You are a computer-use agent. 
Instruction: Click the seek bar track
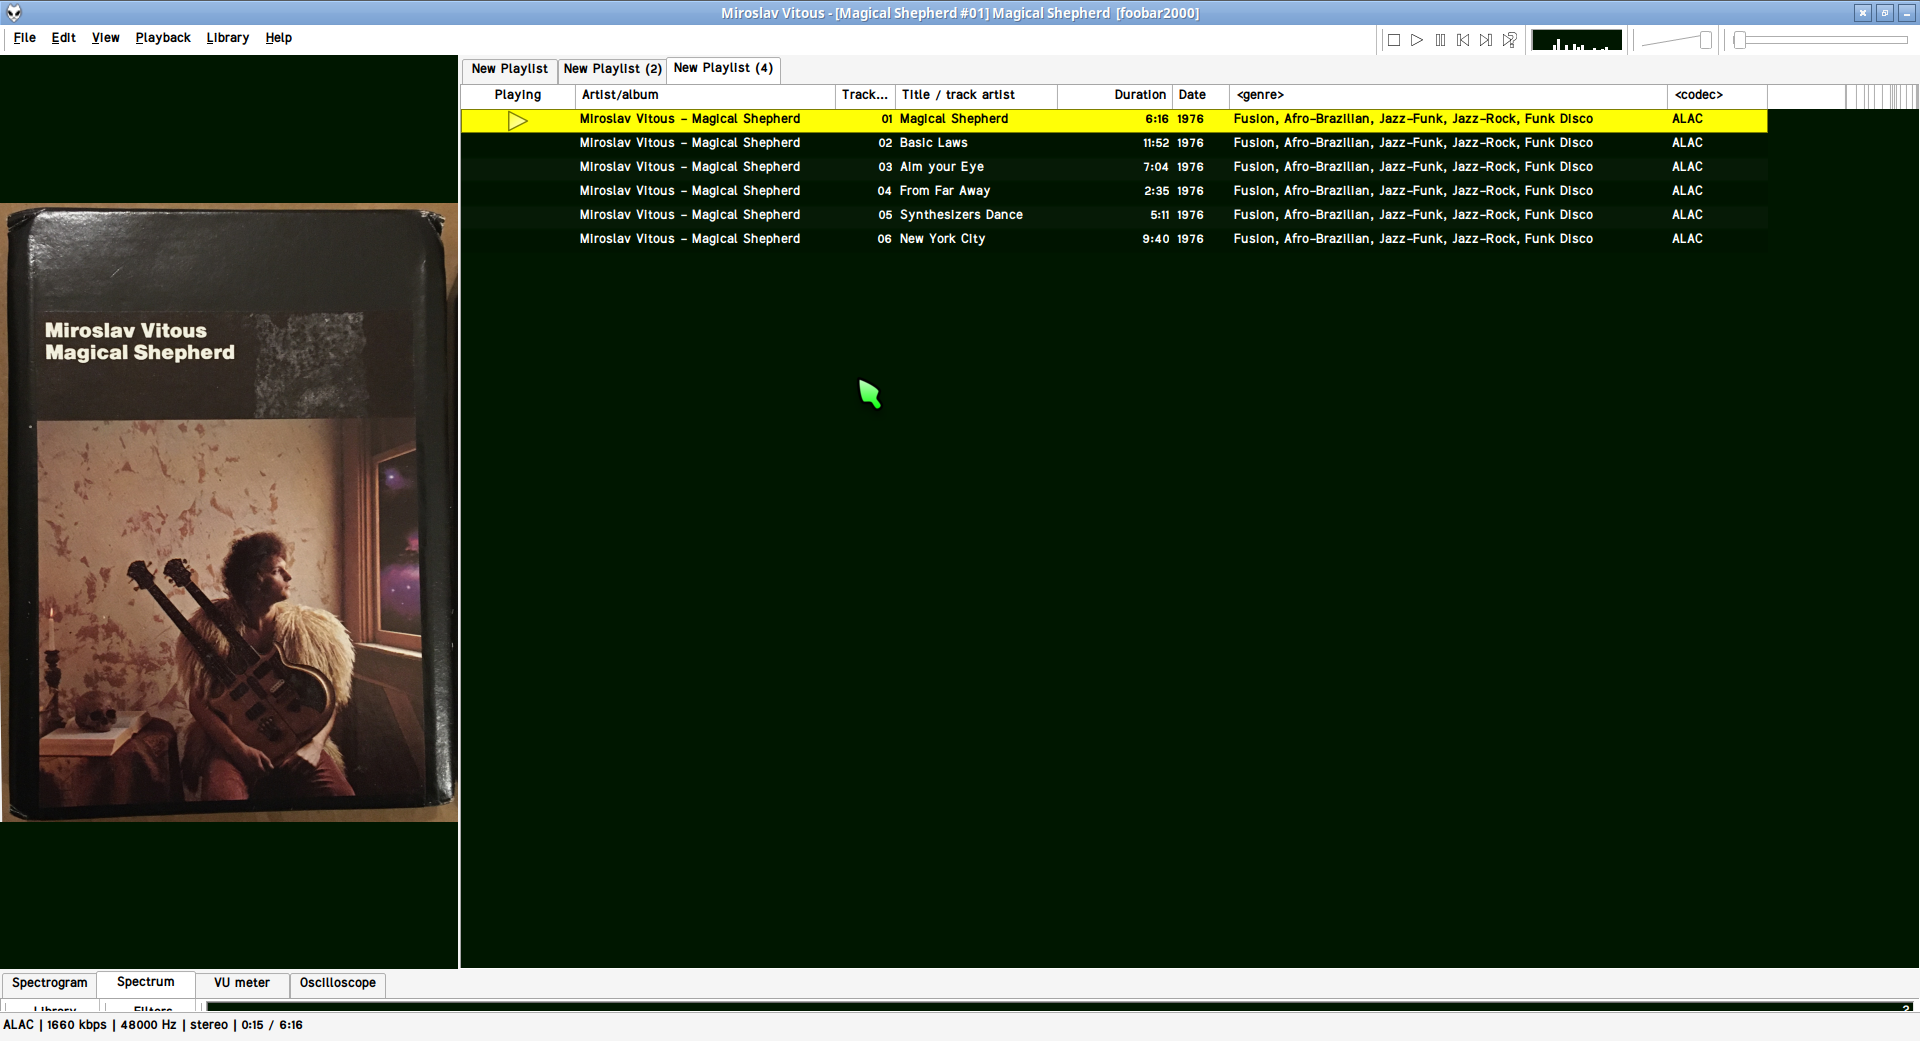[1821, 40]
